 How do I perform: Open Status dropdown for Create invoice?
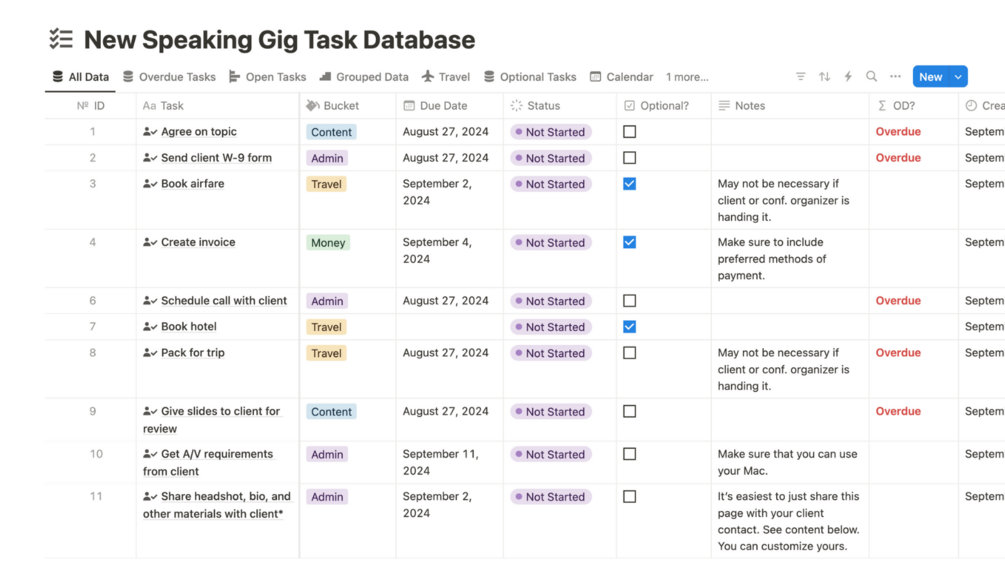point(550,243)
